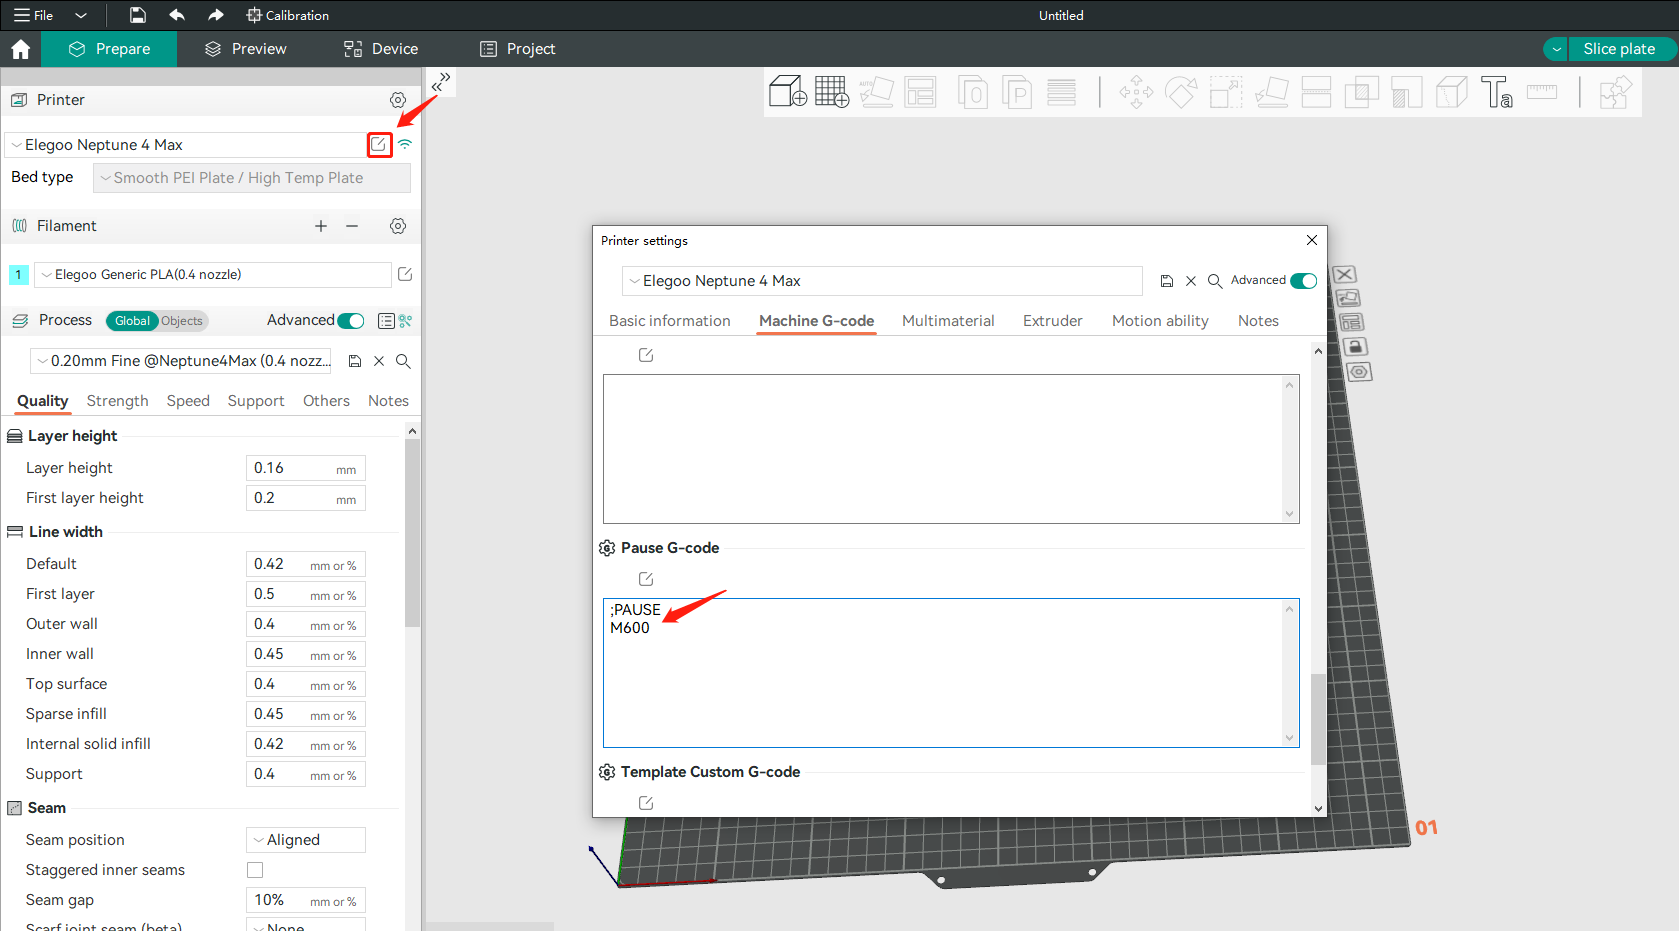The image size is (1679, 931).
Task: Click the Home icon
Action: click(x=20, y=49)
